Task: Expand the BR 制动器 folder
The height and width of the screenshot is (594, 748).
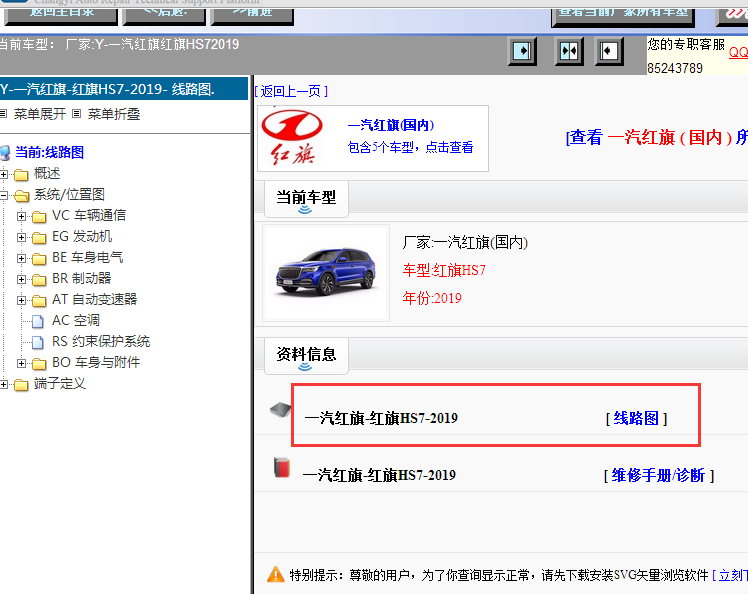Action: [x=21, y=279]
